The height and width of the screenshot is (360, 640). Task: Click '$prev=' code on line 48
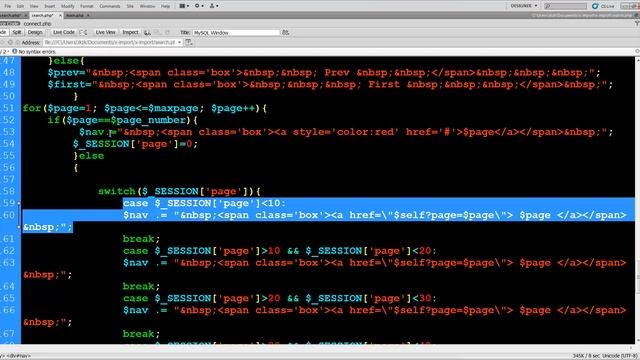(x=67, y=73)
